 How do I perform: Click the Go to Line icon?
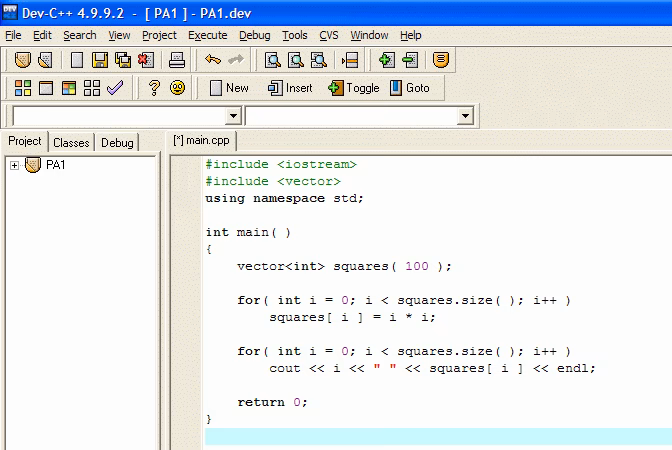click(350, 60)
